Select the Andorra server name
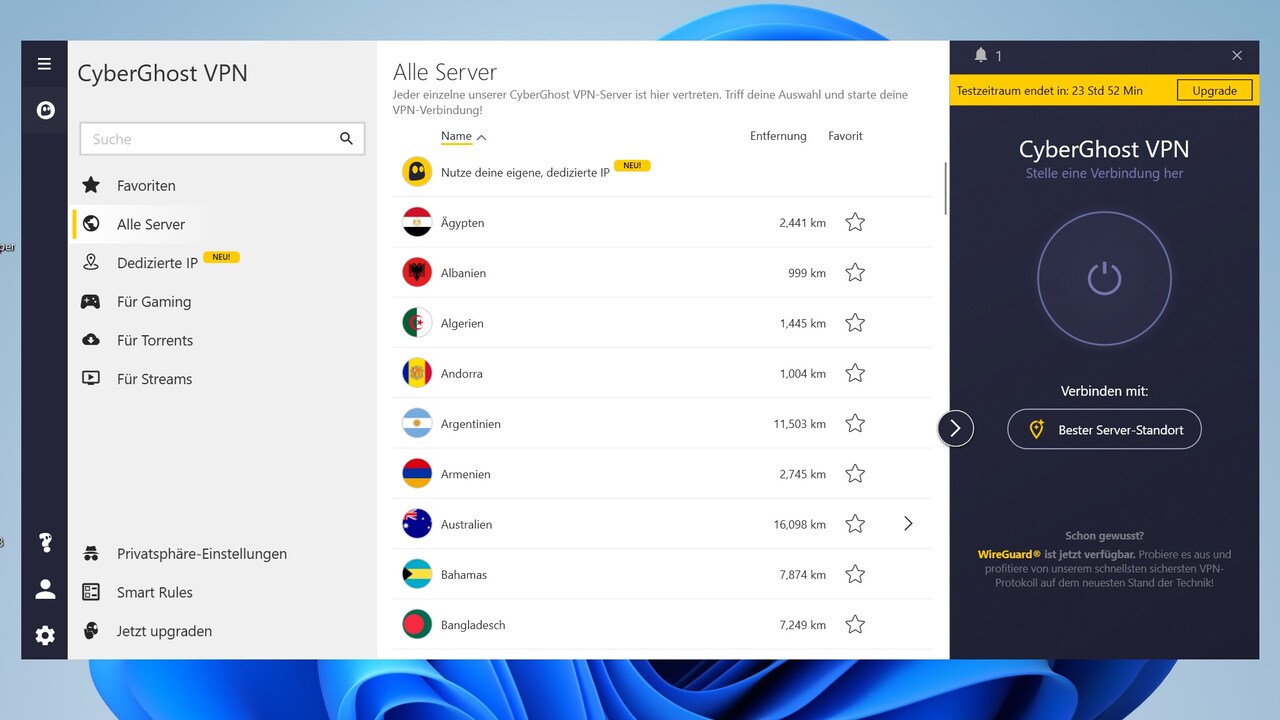This screenshot has width=1280, height=720. pyautogui.click(x=462, y=373)
